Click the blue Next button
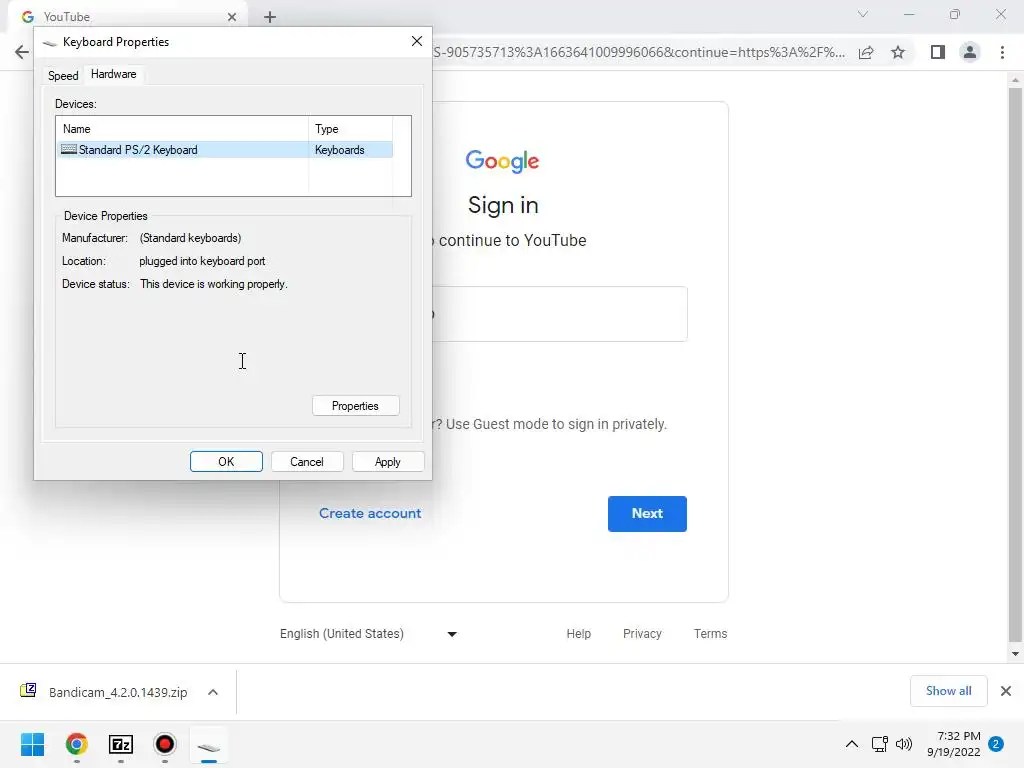Screen dimensions: 1024x768 coord(647,514)
